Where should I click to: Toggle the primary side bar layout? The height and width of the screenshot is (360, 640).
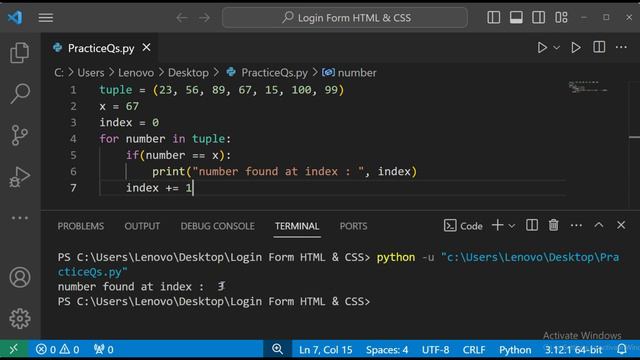pos(493,17)
